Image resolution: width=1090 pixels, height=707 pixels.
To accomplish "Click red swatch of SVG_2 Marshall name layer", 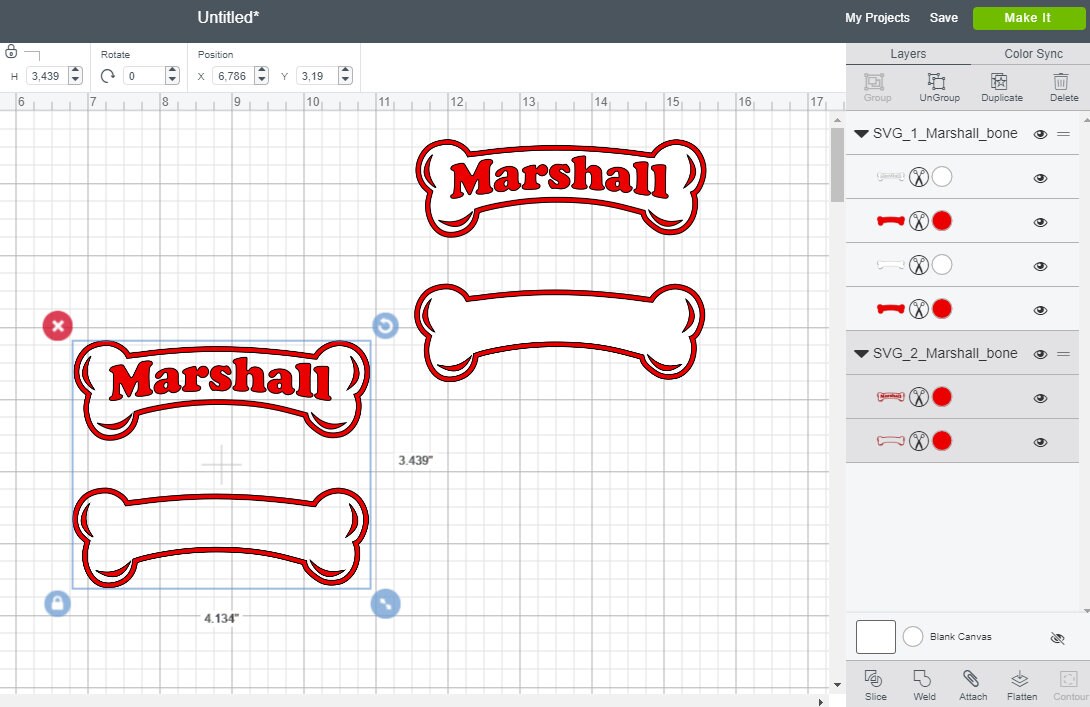I will click(942, 397).
